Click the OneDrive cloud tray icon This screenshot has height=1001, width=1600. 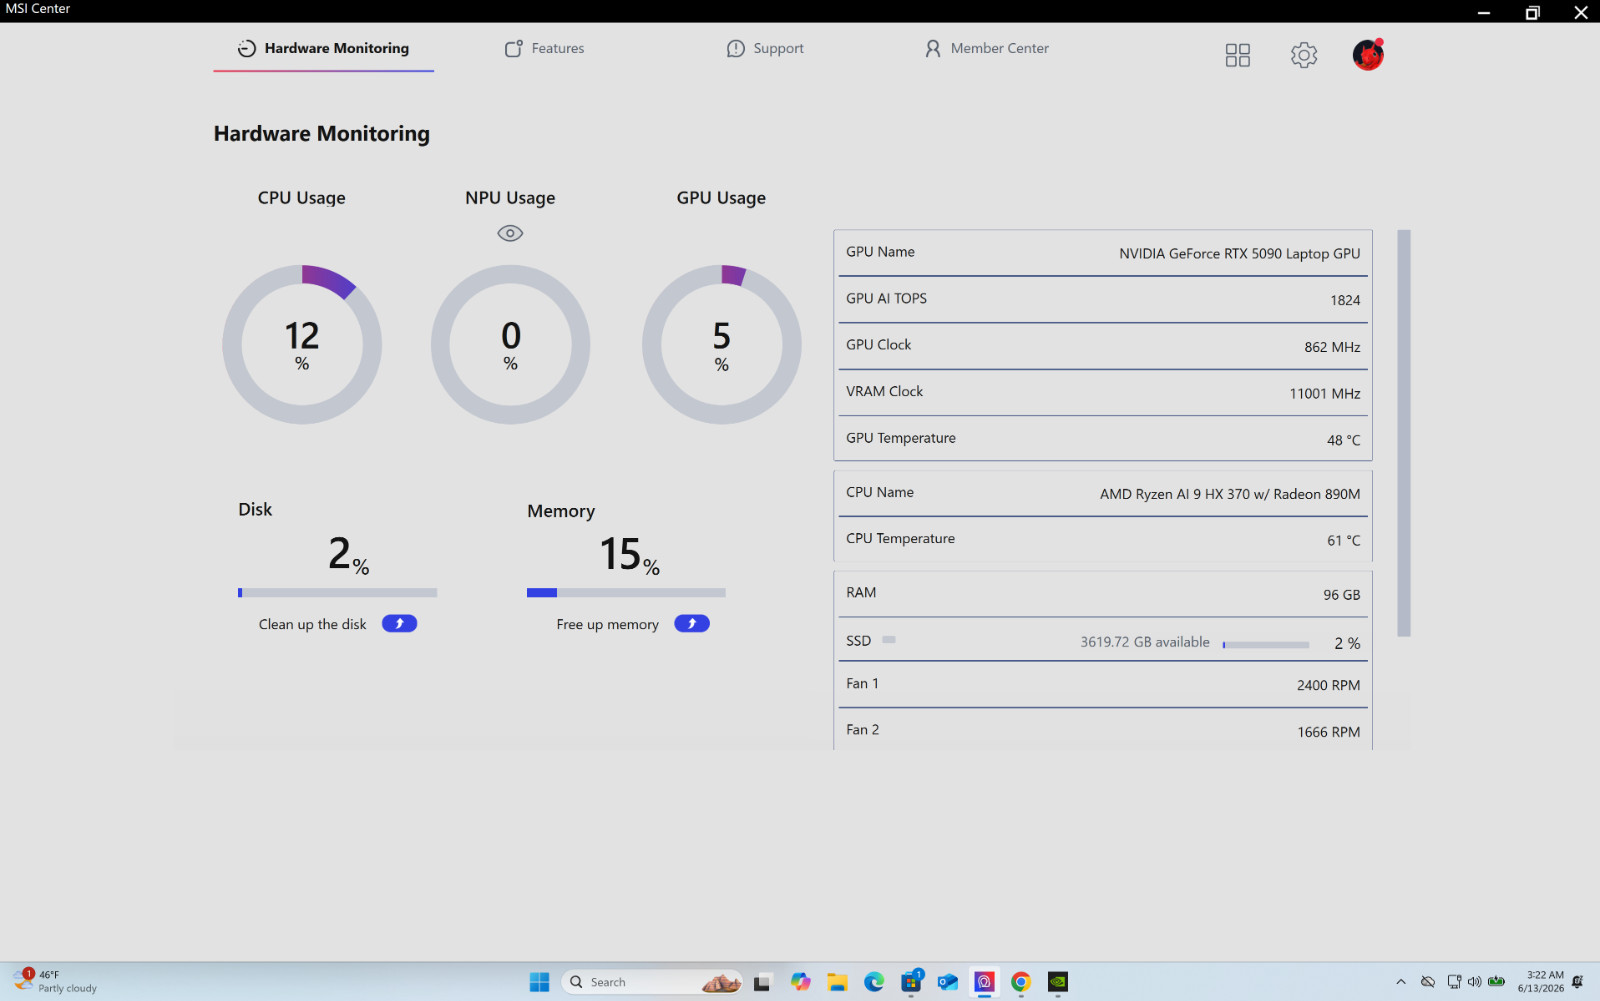click(1428, 982)
